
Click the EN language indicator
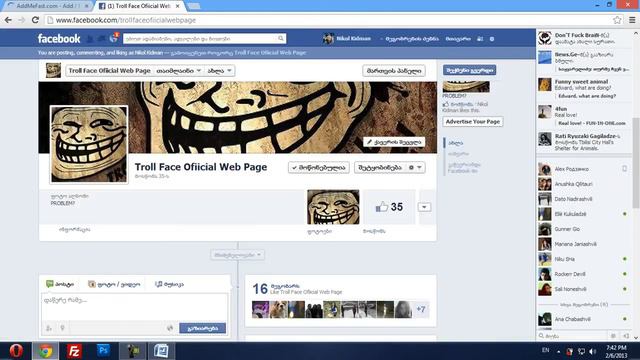545,350
